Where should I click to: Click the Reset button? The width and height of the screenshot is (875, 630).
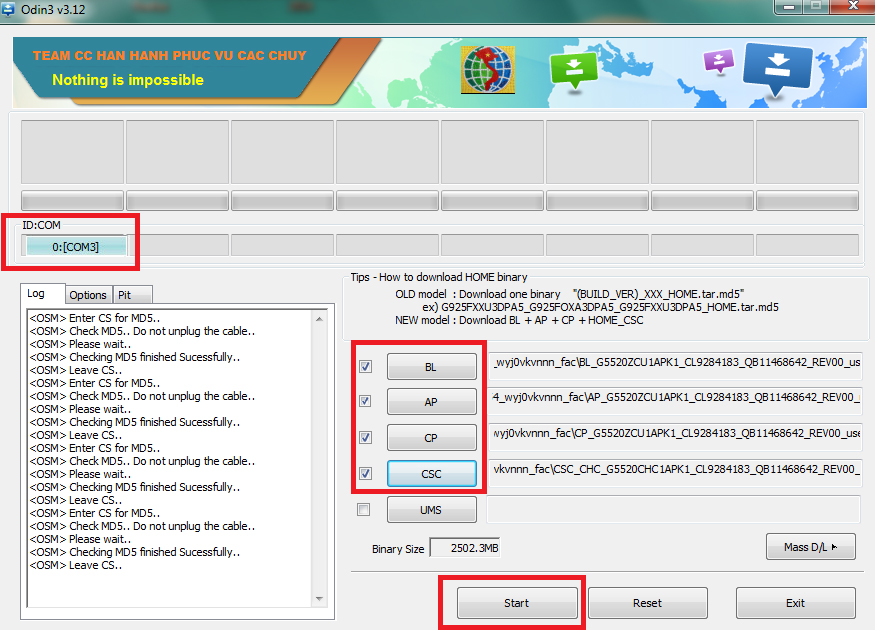tap(647, 603)
